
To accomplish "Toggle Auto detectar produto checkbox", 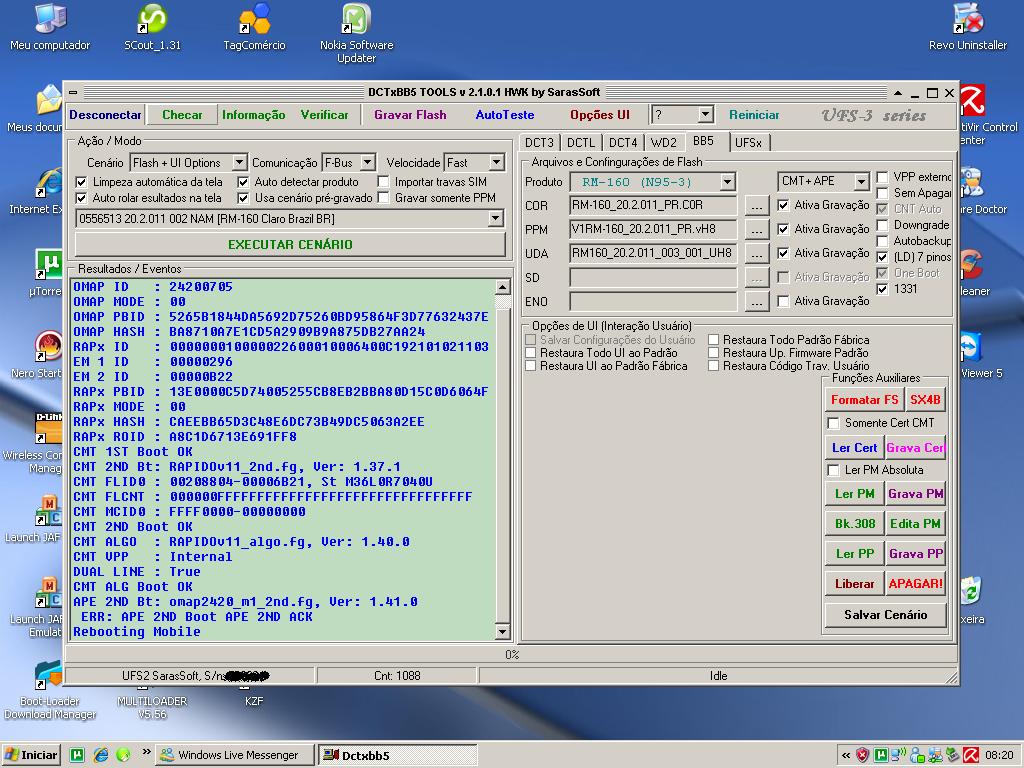I will tap(243, 182).
